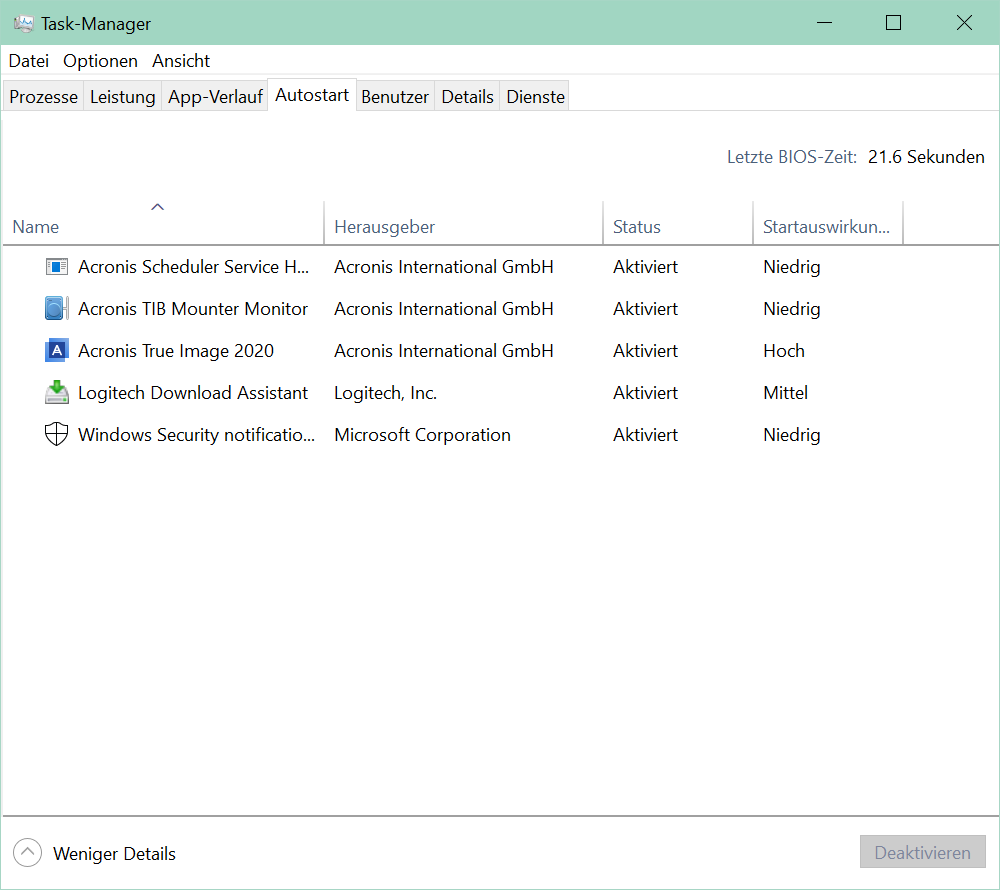Image resolution: width=1000 pixels, height=890 pixels.
Task: Click Logitech, Inc. publisher cell
Action: (386, 393)
